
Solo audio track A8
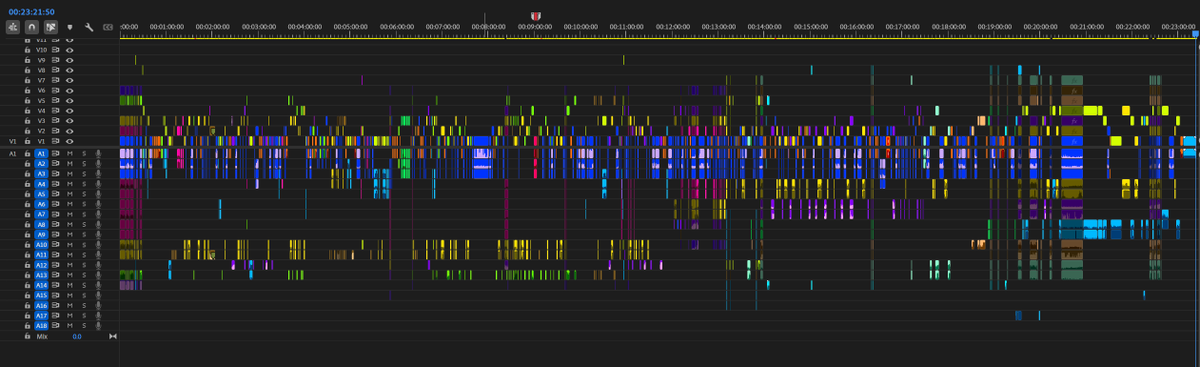click(84, 225)
